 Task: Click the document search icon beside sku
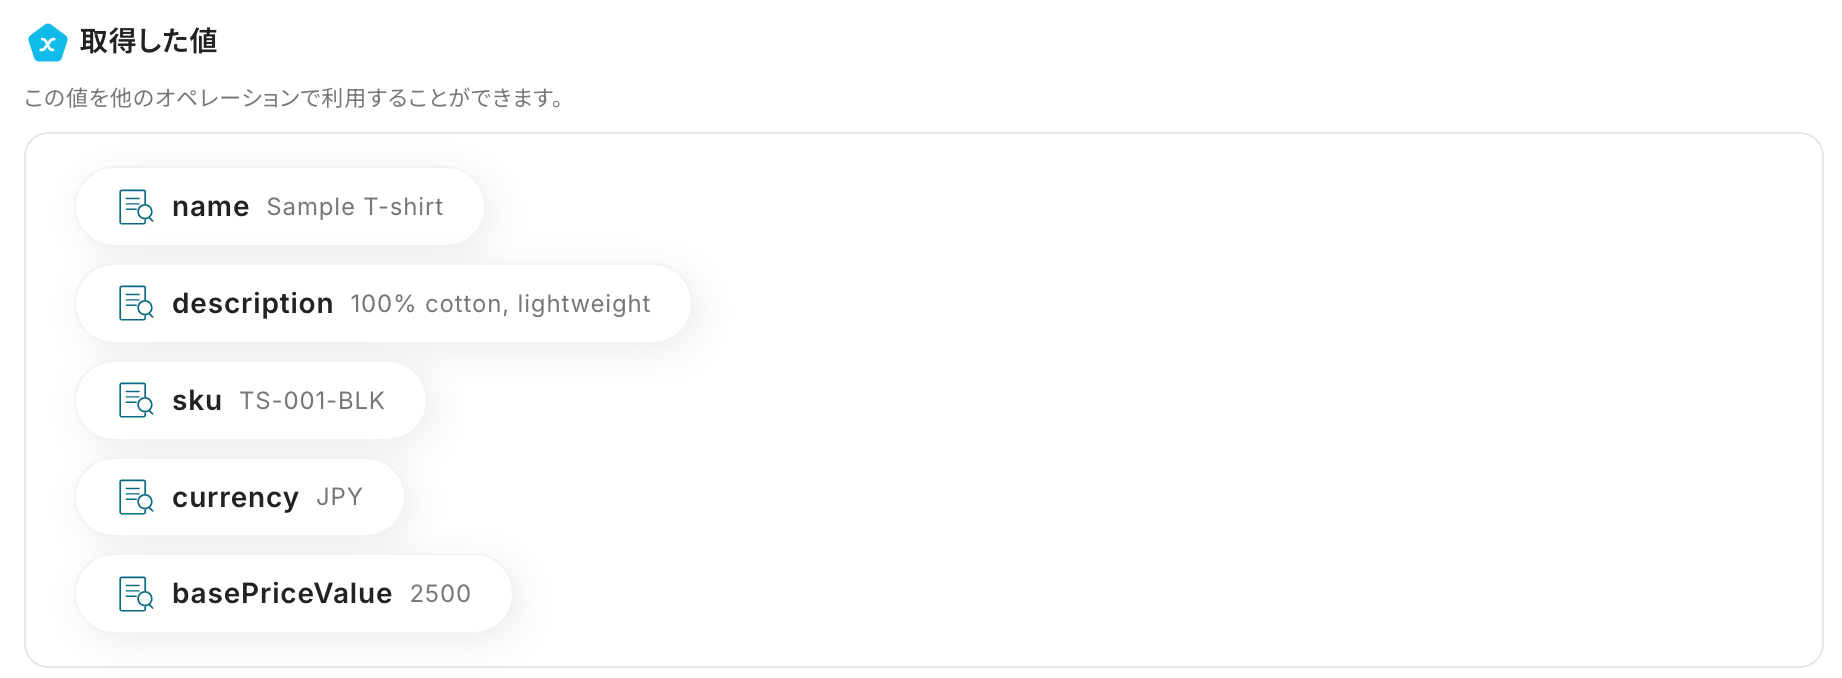(x=135, y=400)
